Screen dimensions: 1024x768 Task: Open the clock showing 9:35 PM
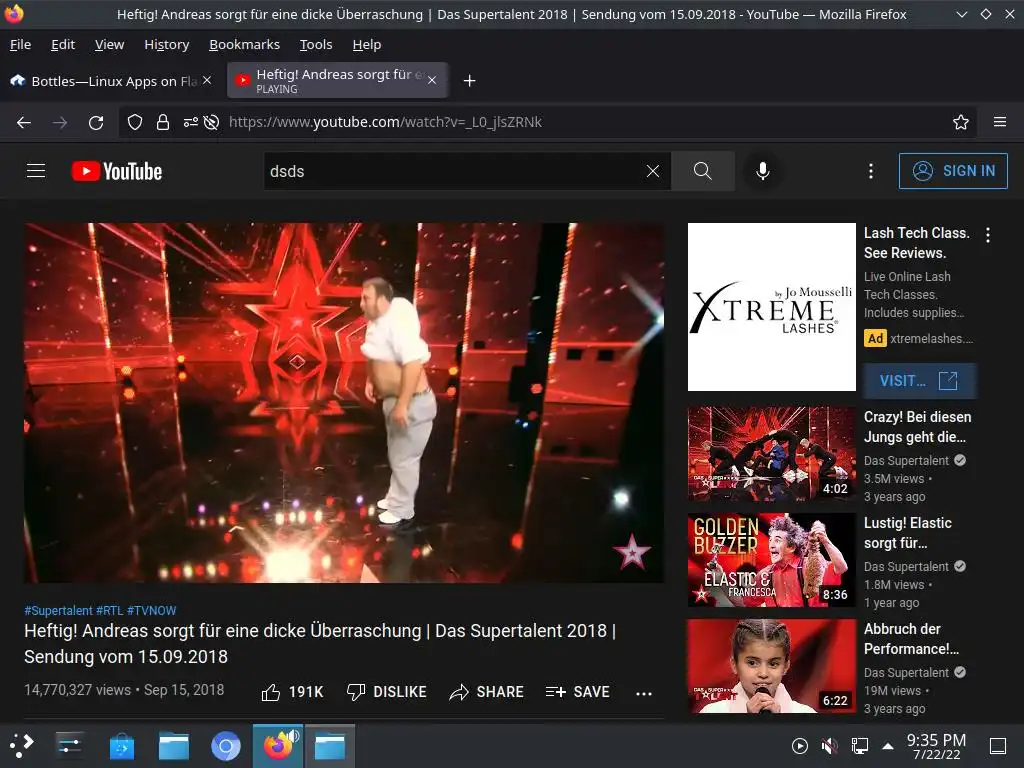936,746
